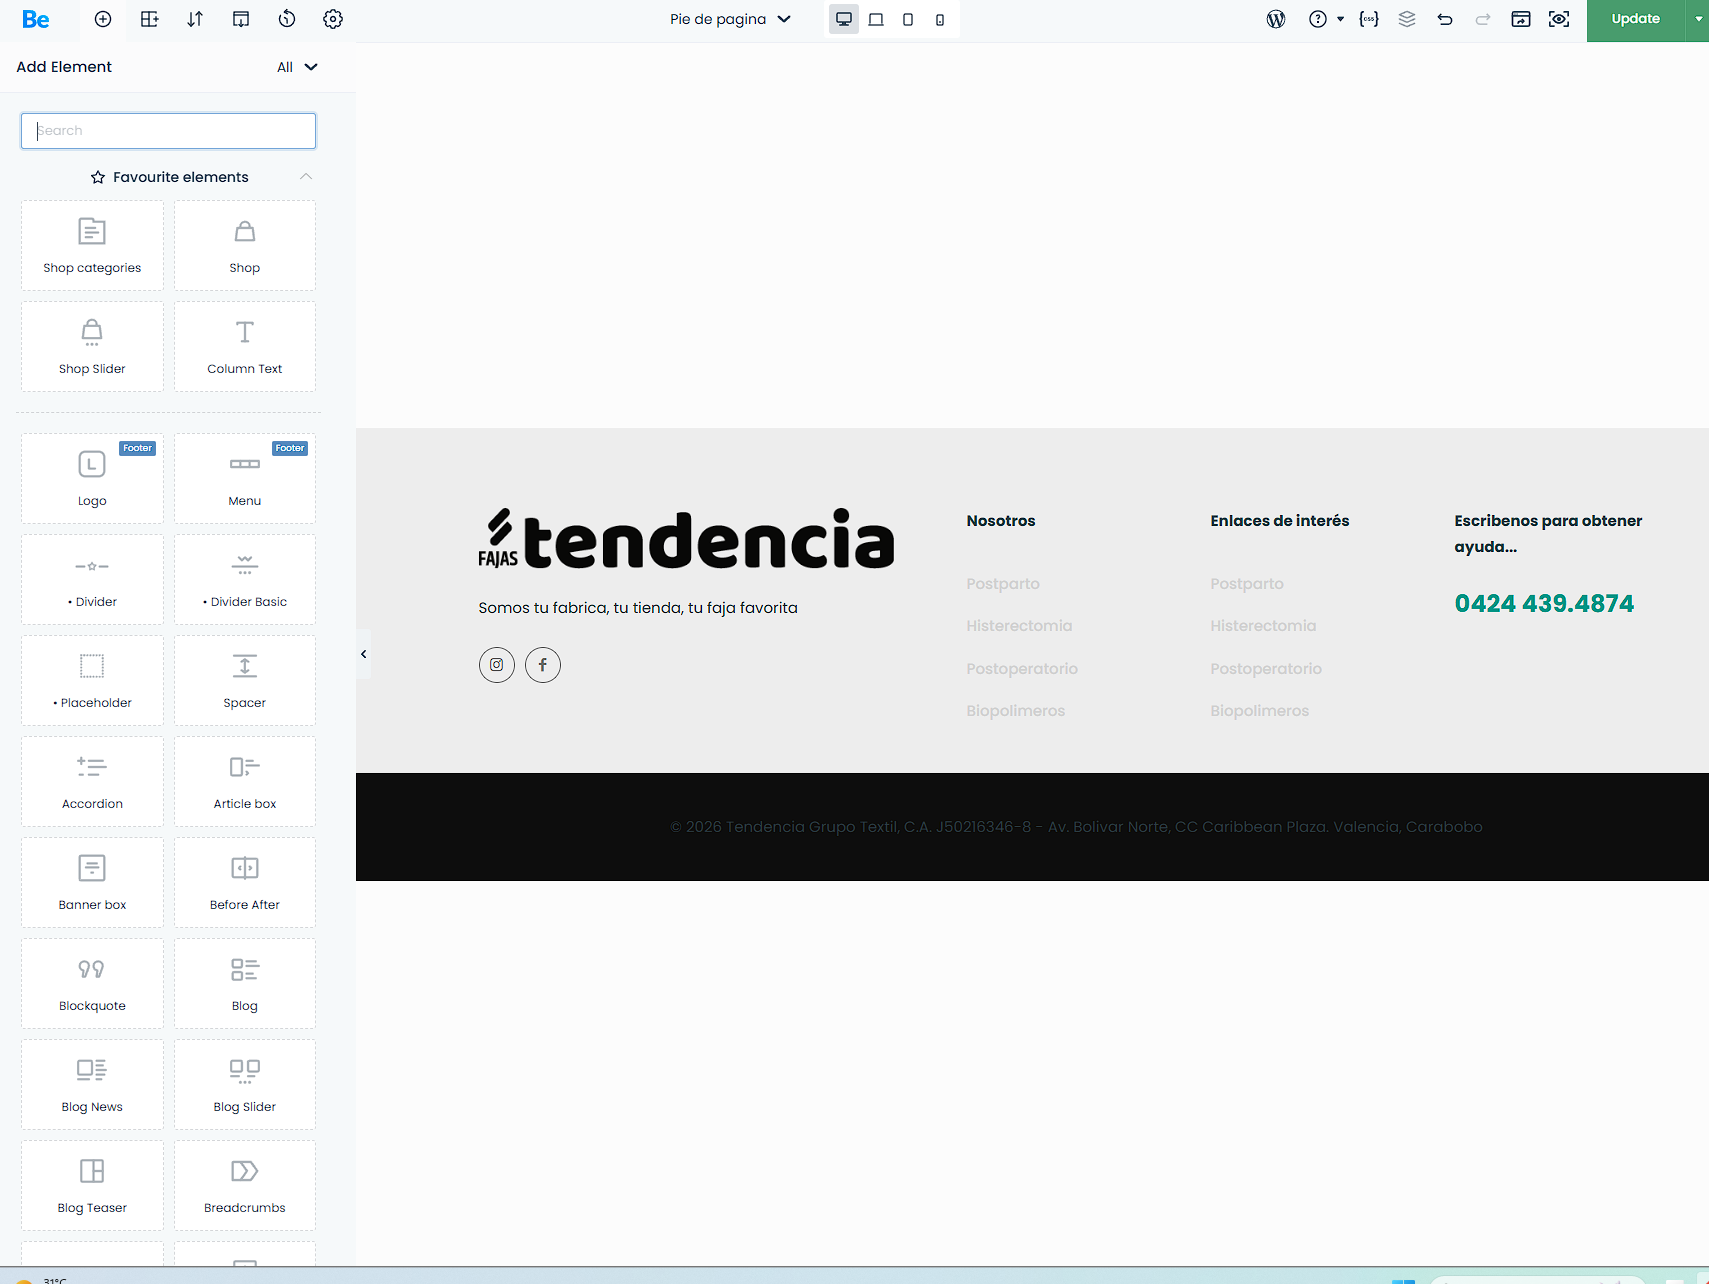1709x1284 pixels.
Task: Select the Spacer element
Action: pos(245,680)
